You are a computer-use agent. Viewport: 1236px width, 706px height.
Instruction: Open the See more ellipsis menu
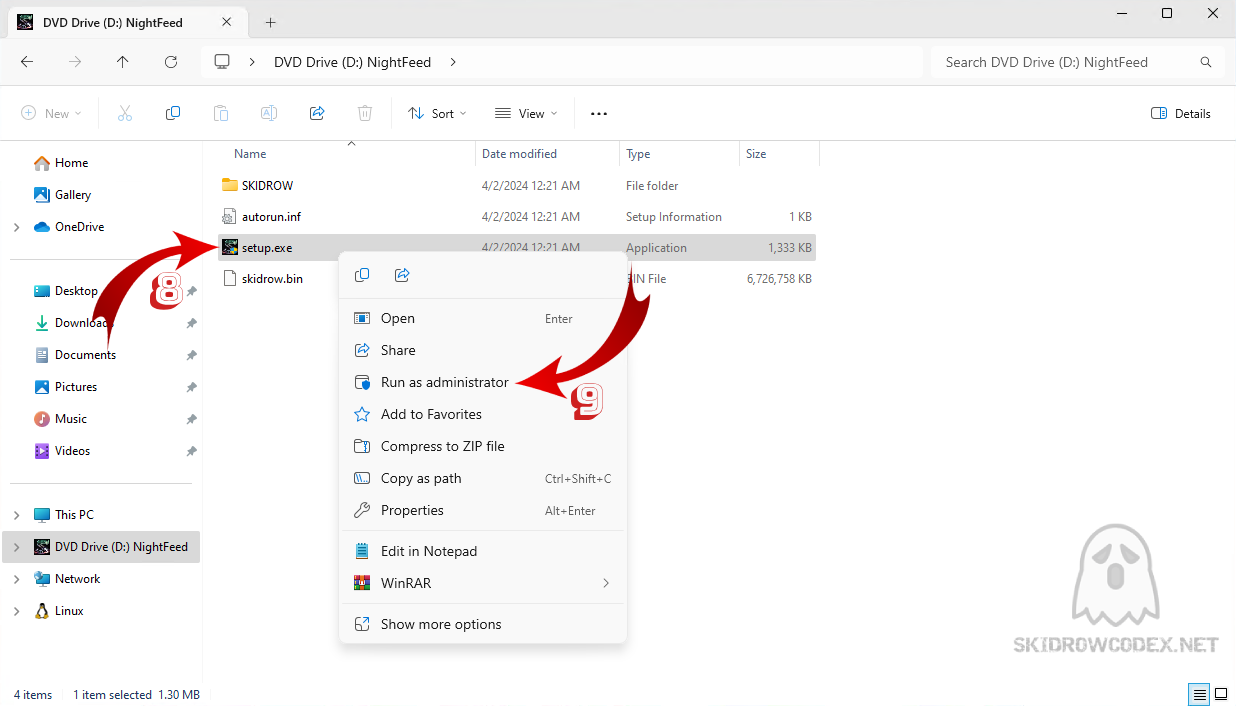[599, 113]
